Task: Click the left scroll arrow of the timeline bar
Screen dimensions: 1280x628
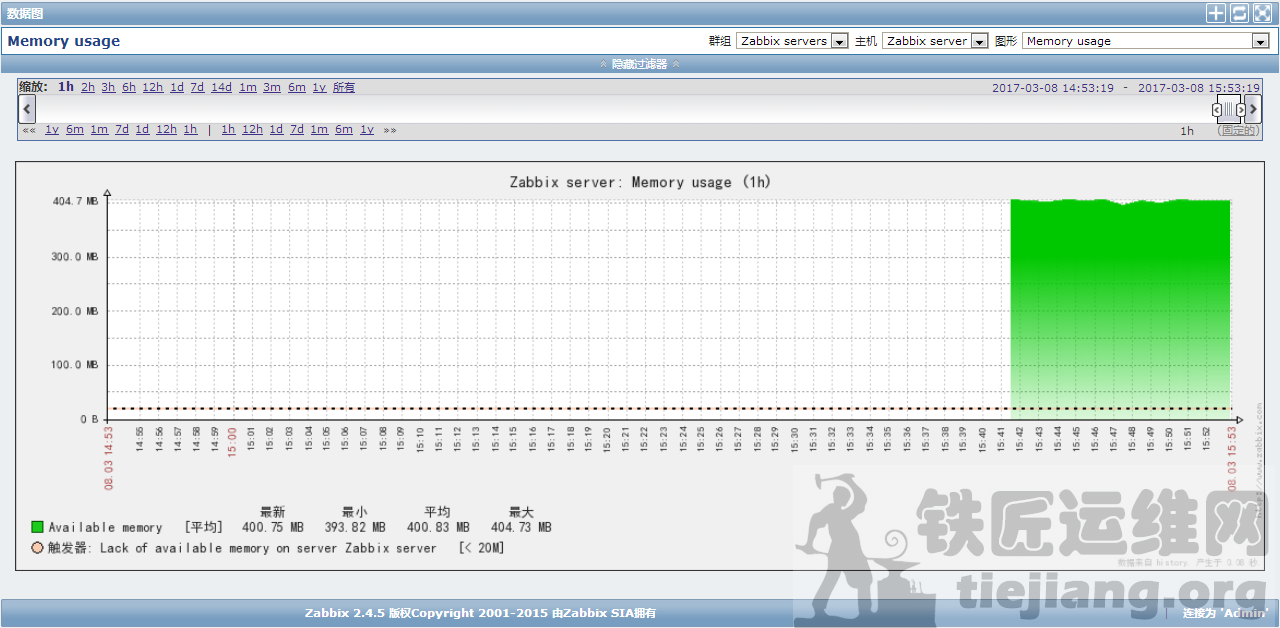Action: 27,109
